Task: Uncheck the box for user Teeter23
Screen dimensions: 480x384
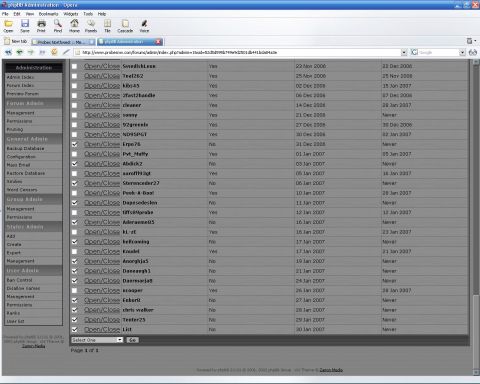Action: click(x=74, y=320)
